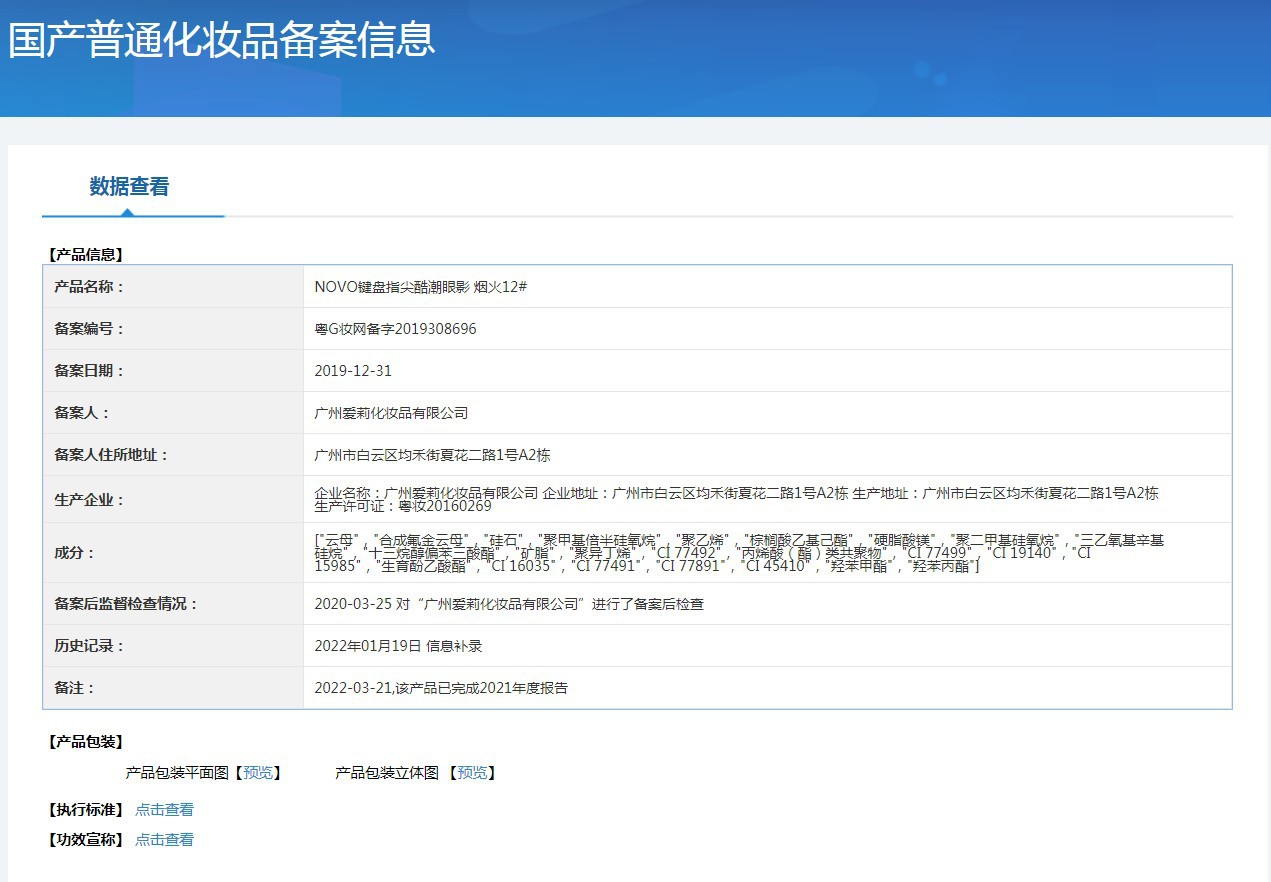Click the ingredient list starting with 云母
This screenshot has height=882, width=1271.
(x=739, y=553)
